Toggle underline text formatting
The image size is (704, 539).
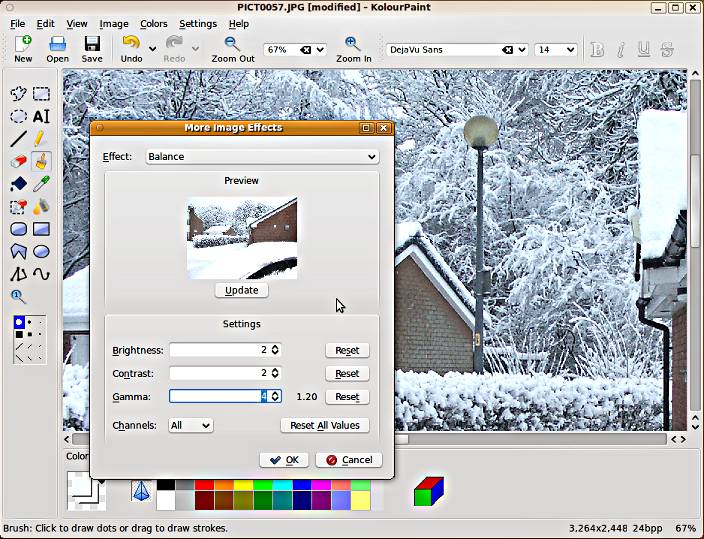tap(643, 50)
